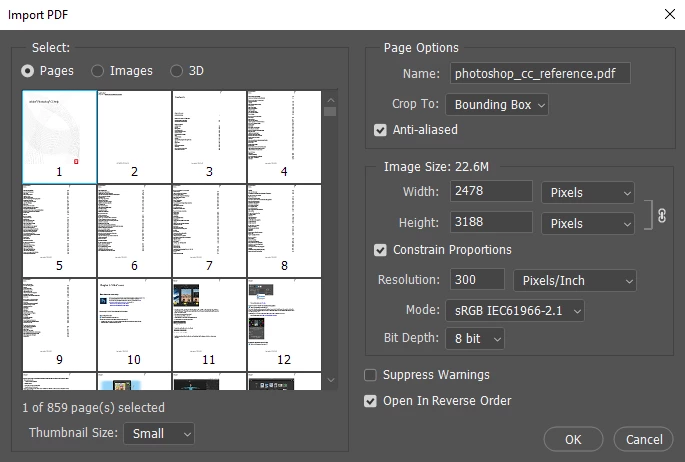Select page 3 thumbnail

(x=209, y=137)
